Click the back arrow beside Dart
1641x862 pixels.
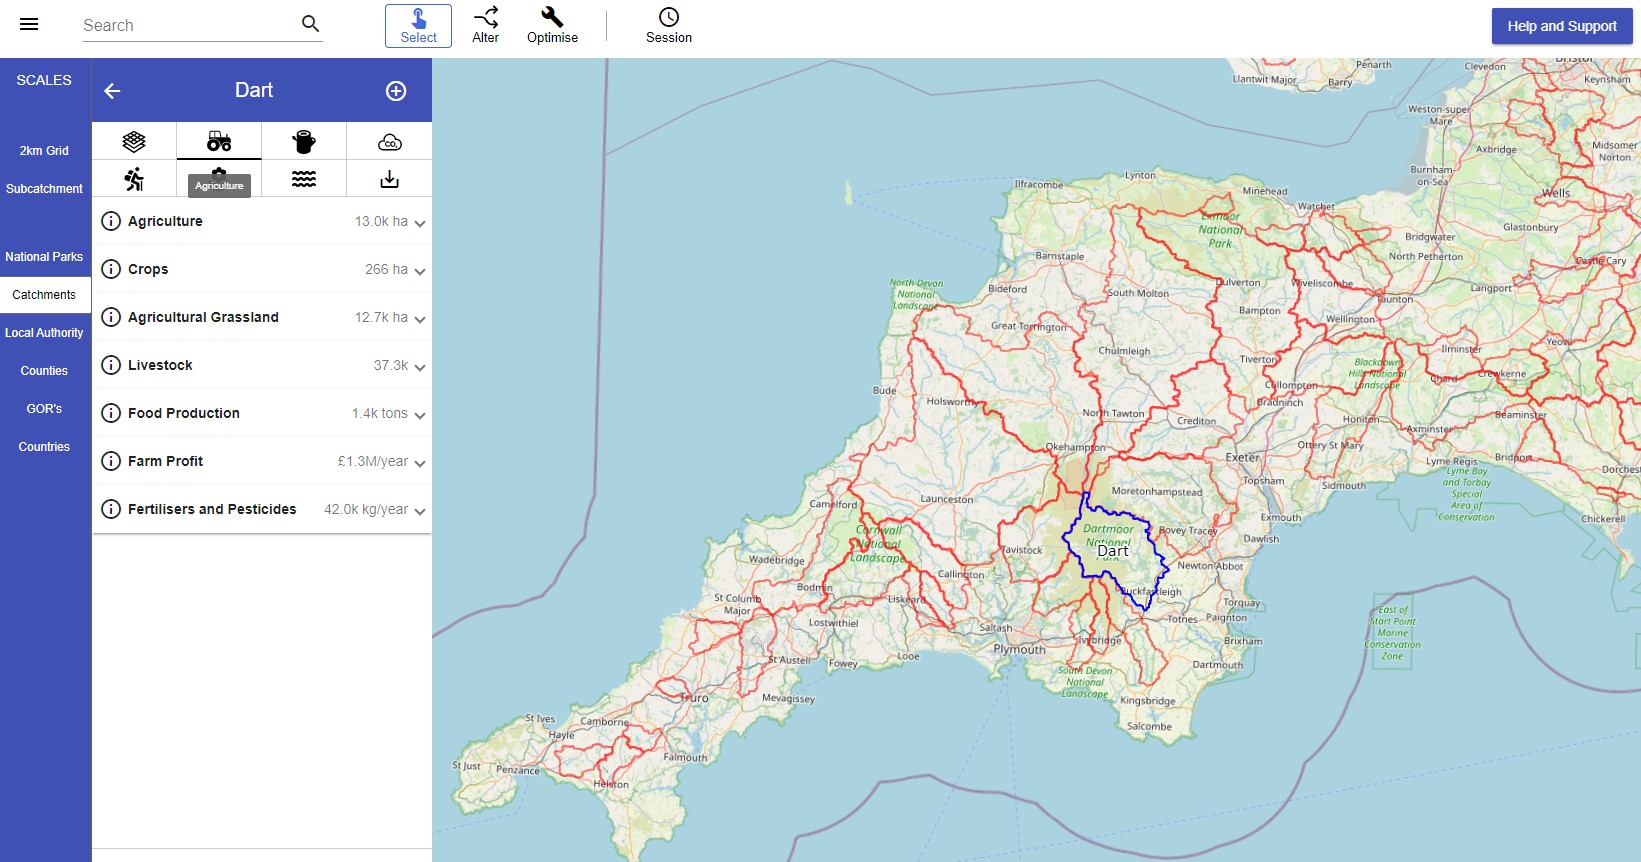(113, 91)
